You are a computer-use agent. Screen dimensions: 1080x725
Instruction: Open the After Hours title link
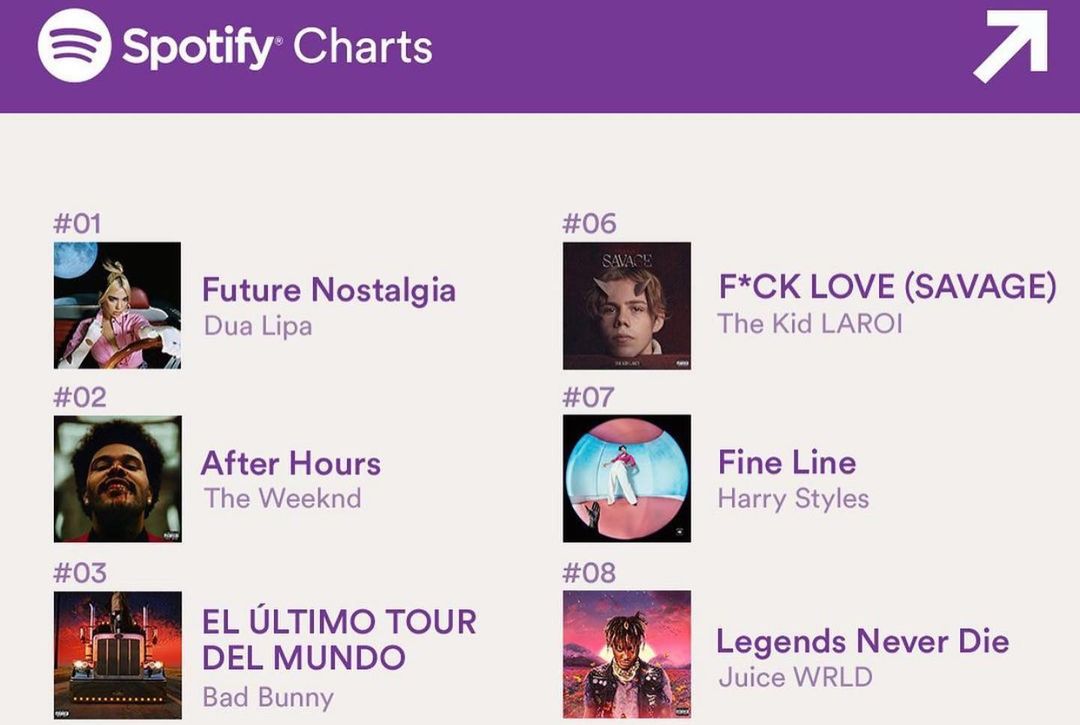(291, 463)
